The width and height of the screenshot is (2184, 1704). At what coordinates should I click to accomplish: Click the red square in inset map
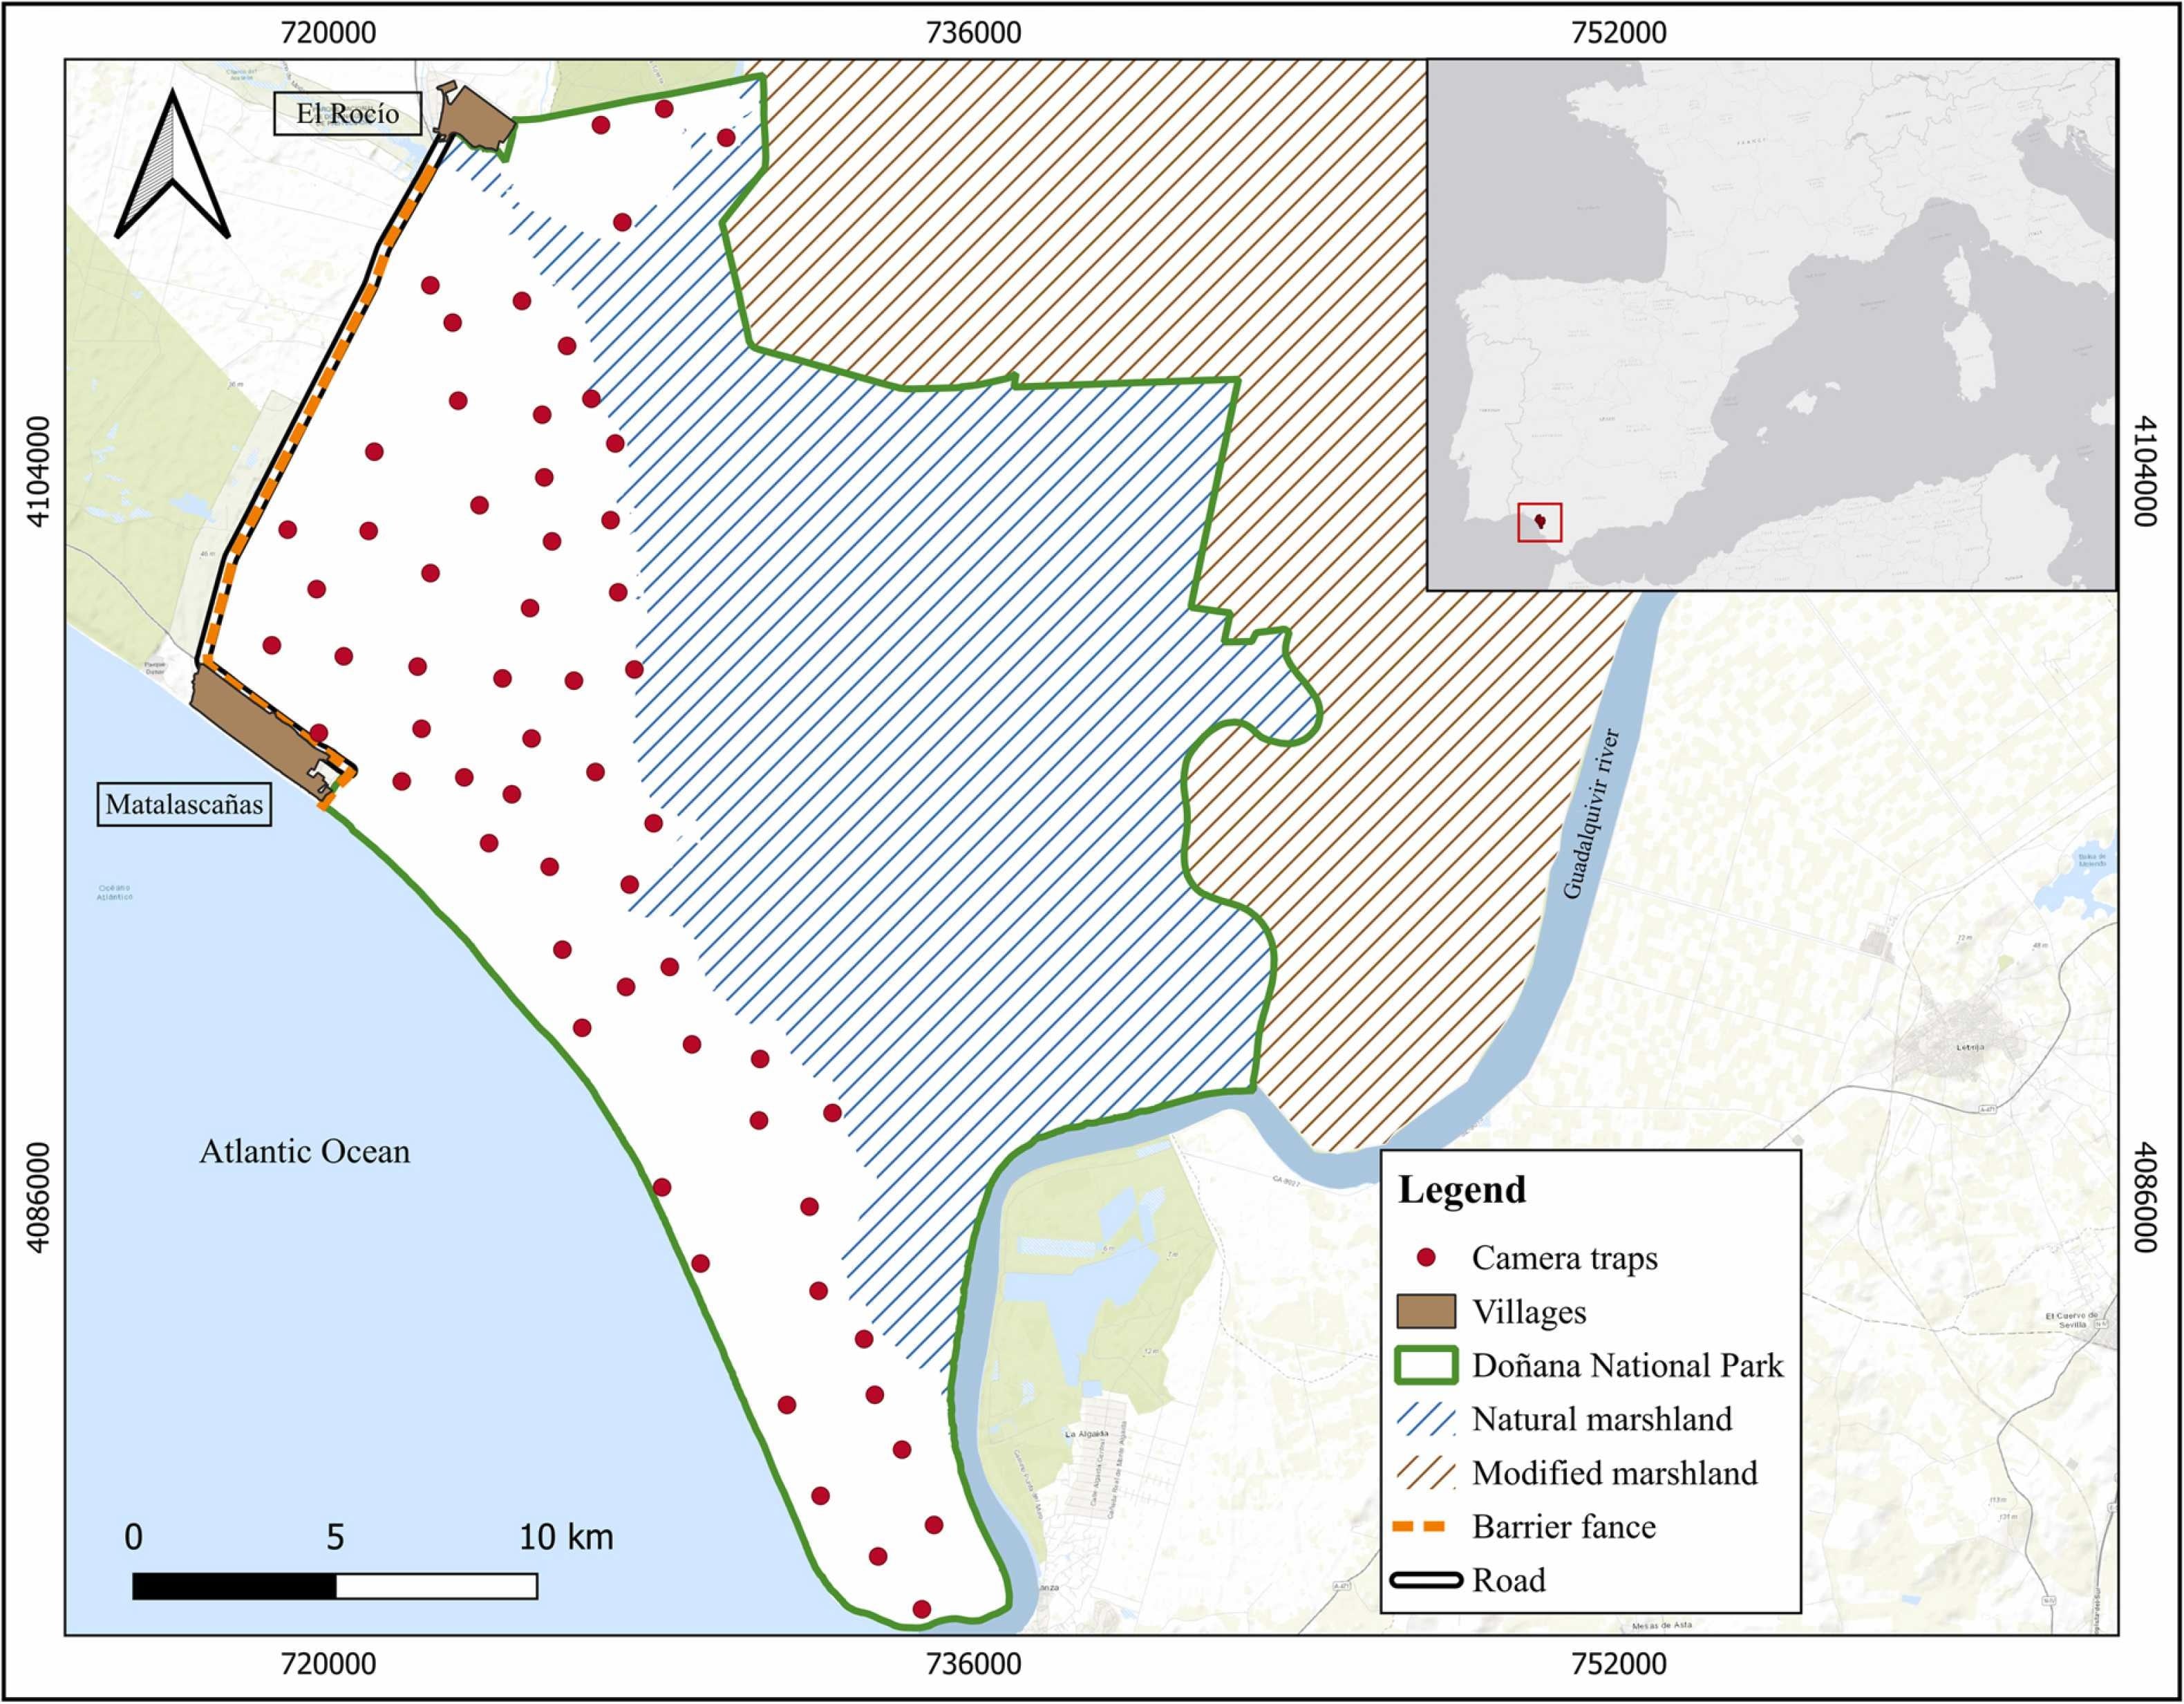(x=1540, y=522)
